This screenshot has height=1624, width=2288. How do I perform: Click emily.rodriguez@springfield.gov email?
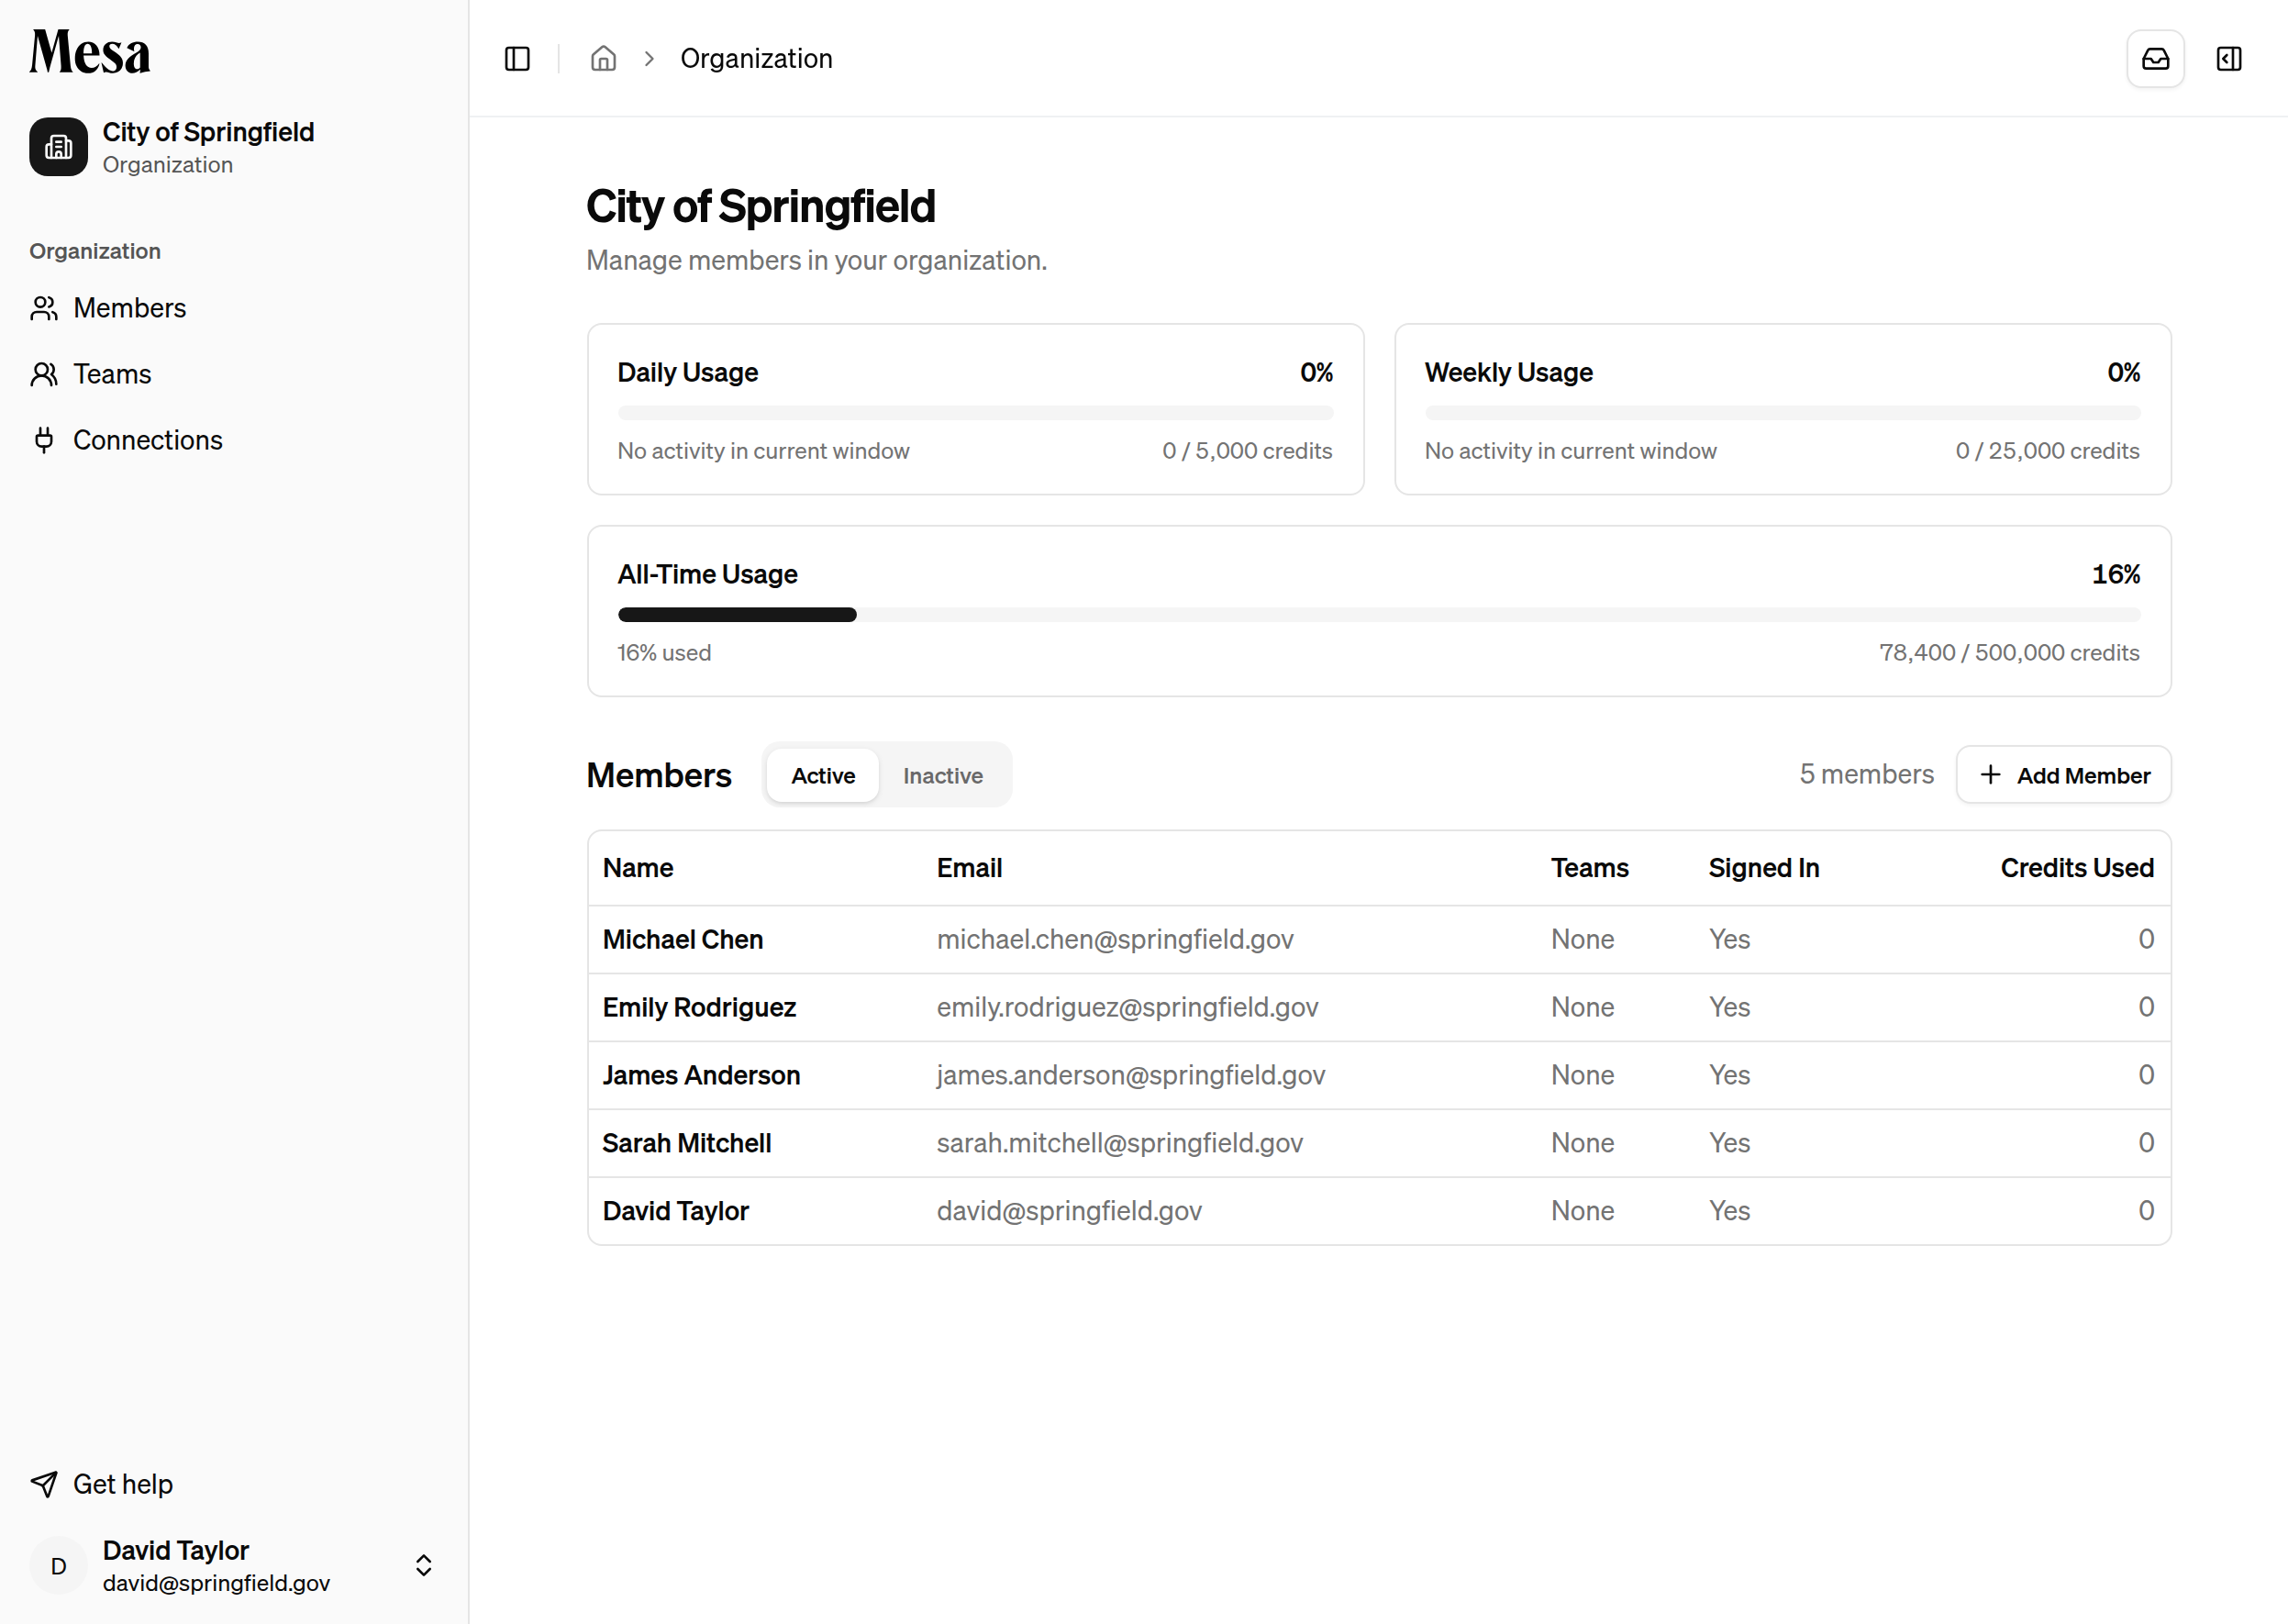[1127, 1007]
